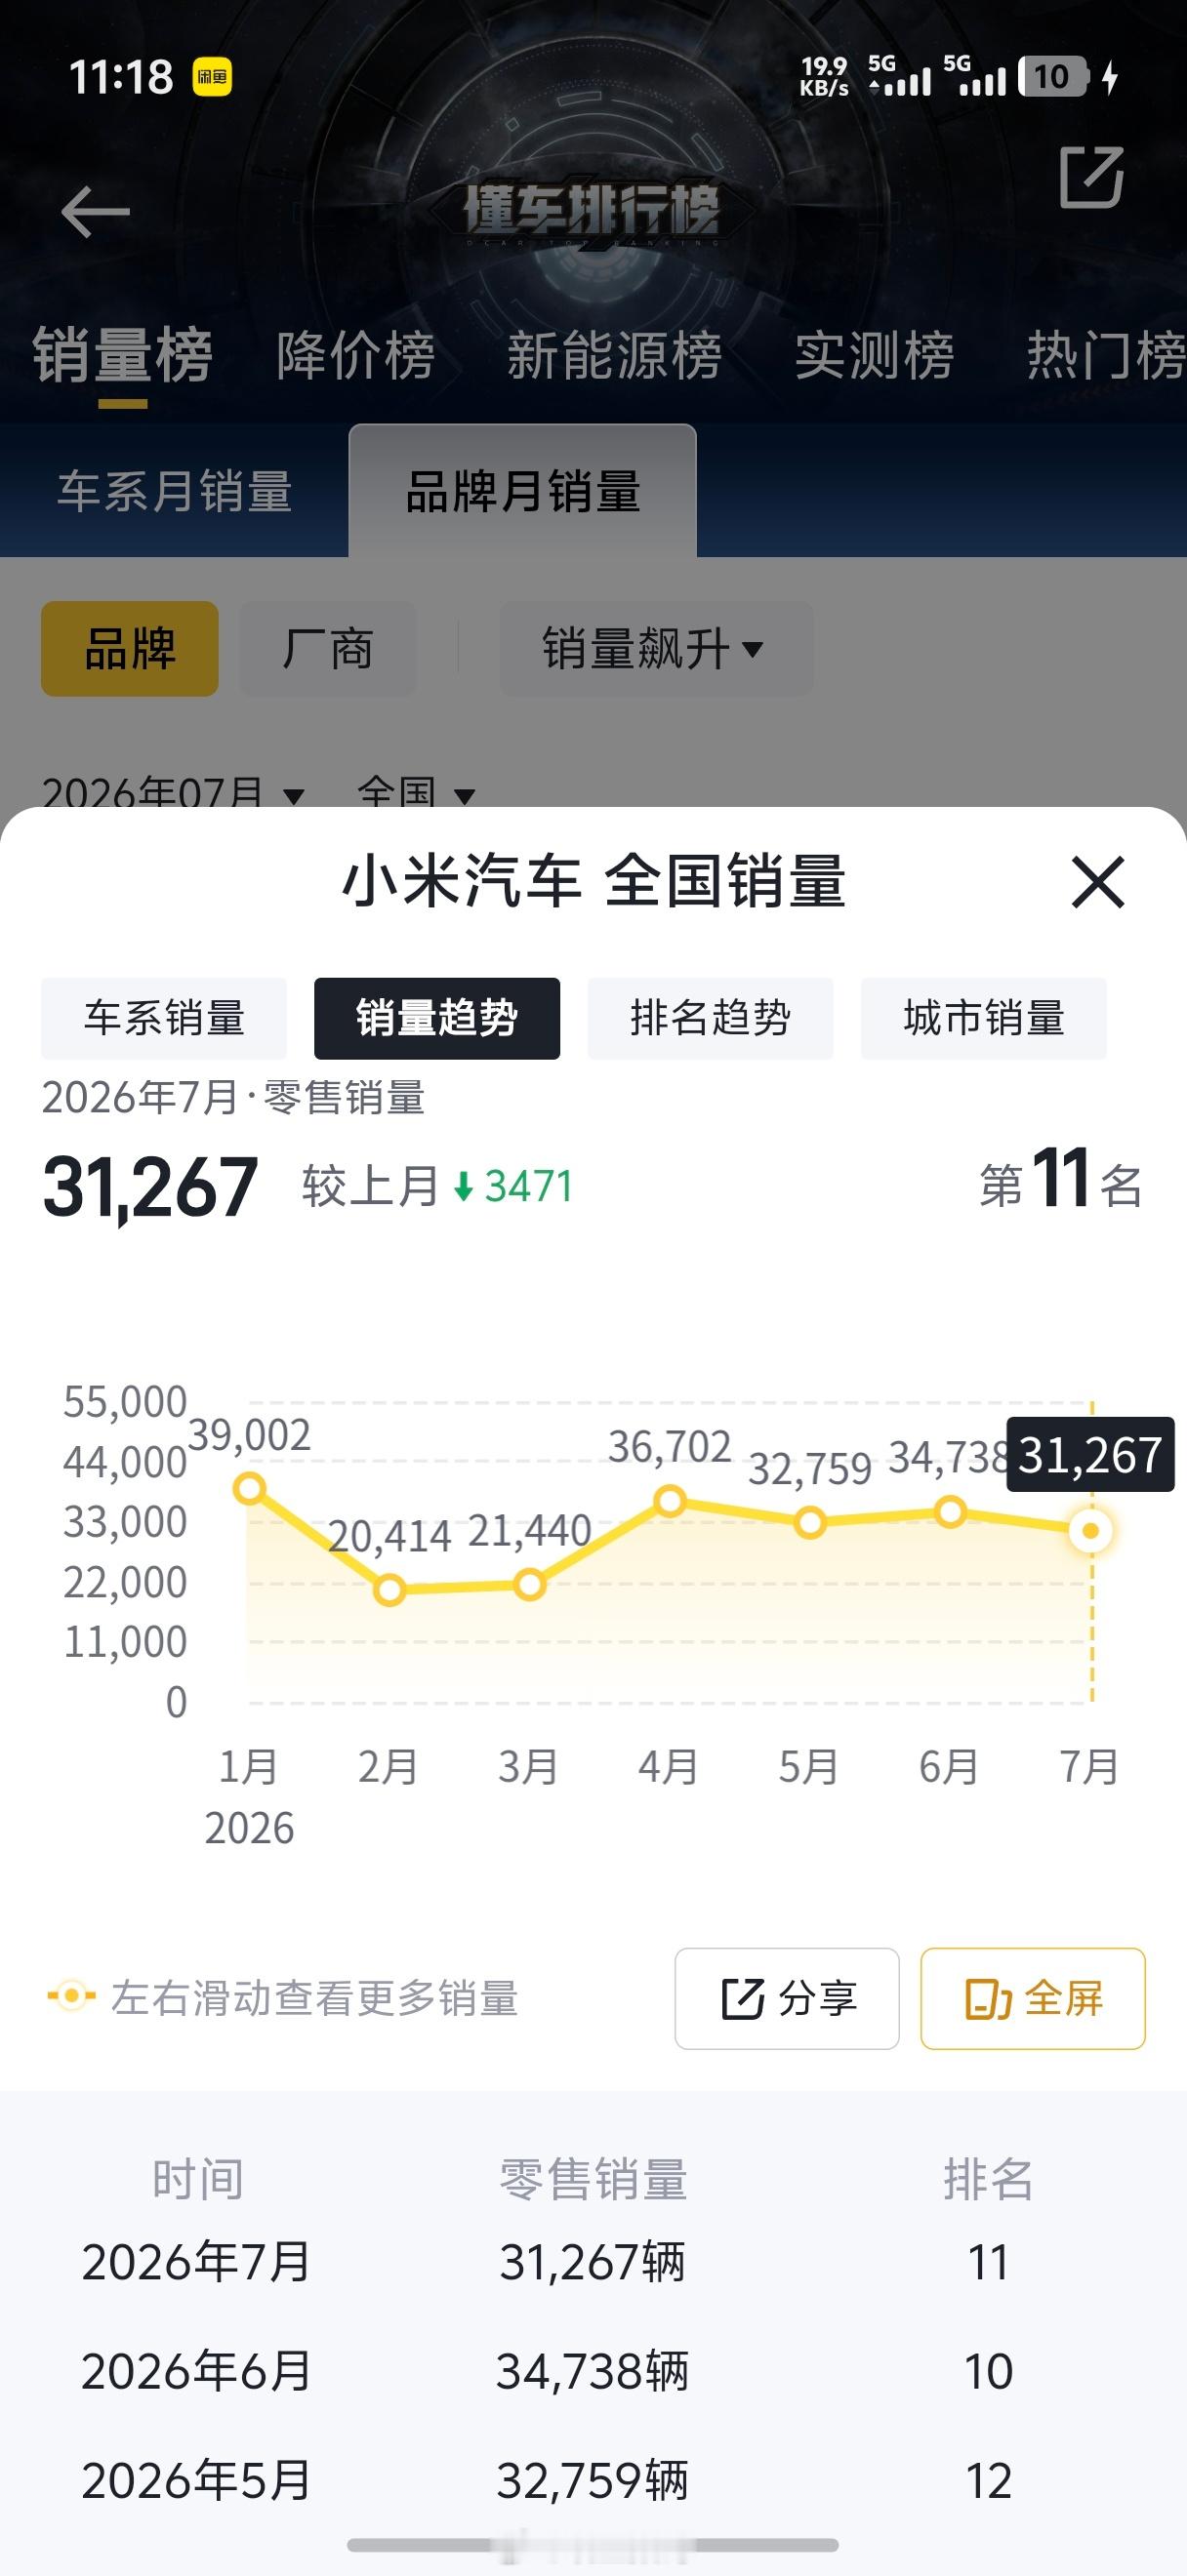This screenshot has height=2576, width=1187.
Task: Tap the 左右滑动查看更多销量 hint text
Action: click(314, 1998)
